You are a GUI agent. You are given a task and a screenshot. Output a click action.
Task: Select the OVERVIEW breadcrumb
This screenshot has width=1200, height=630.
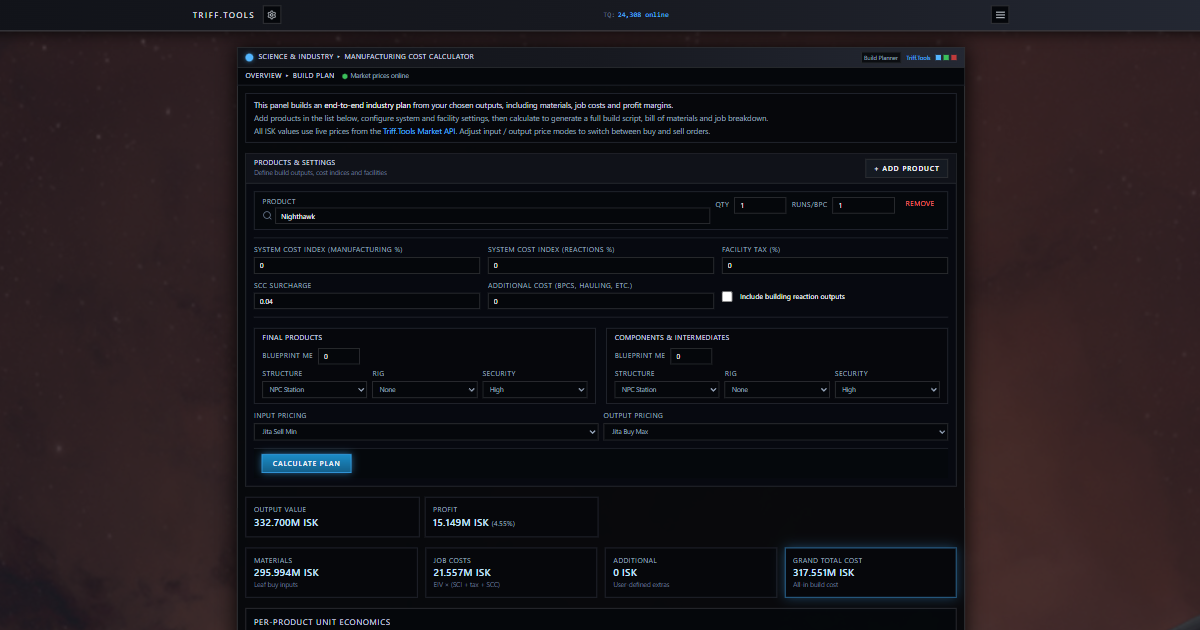264,76
